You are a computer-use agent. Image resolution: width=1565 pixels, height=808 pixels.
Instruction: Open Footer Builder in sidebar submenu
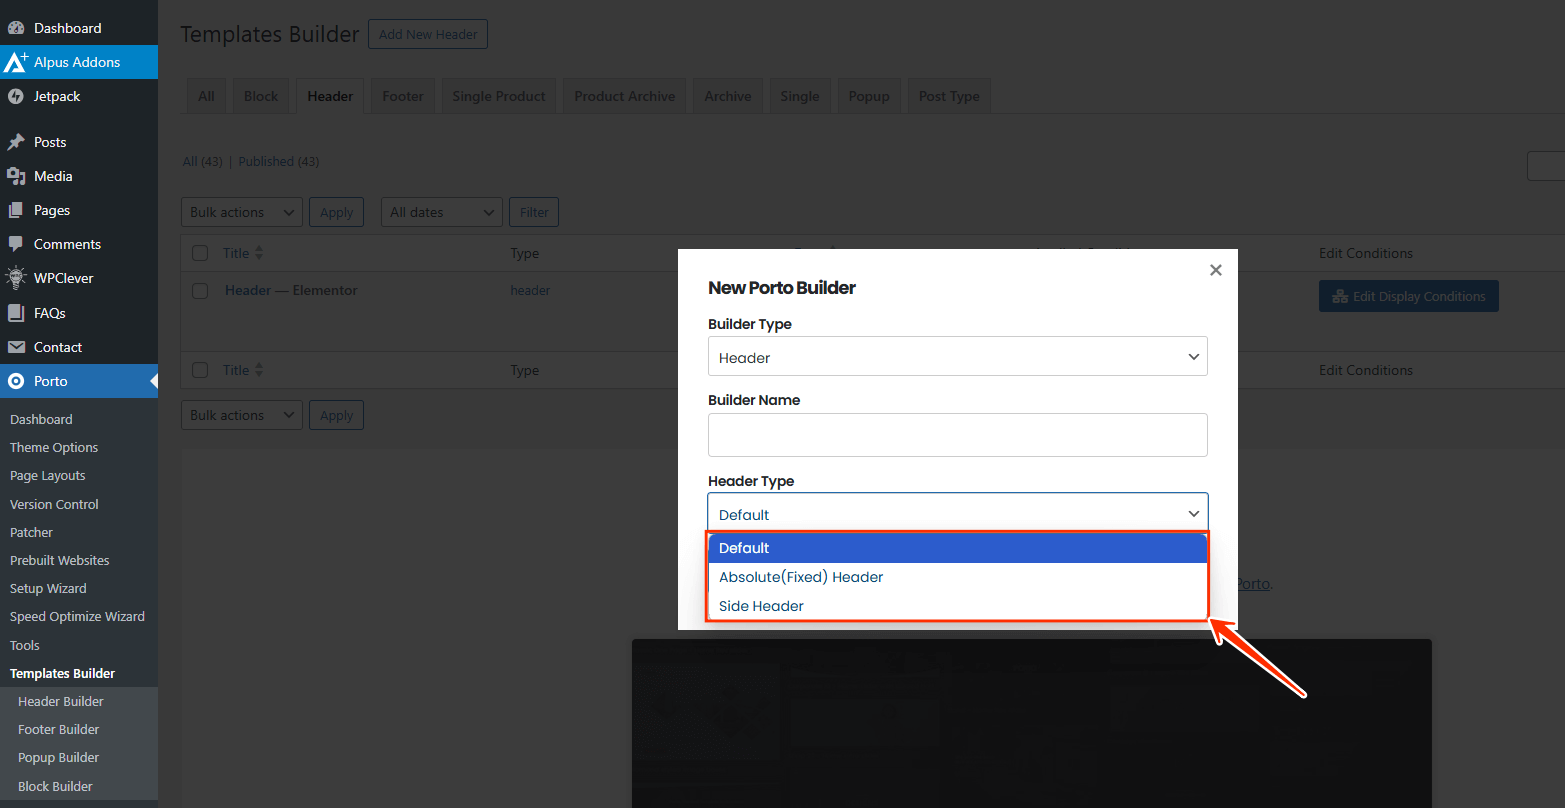pos(59,729)
